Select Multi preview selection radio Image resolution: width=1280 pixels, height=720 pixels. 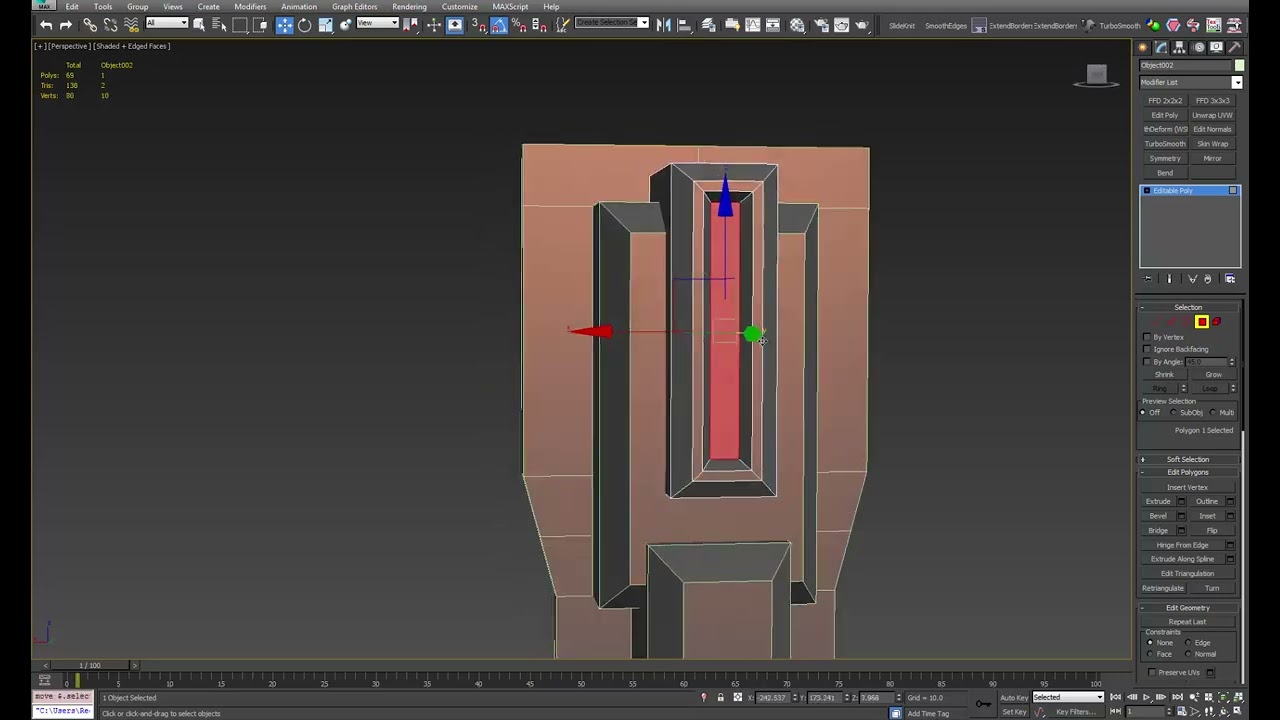pyautogui.click(x=1213, y=412)
